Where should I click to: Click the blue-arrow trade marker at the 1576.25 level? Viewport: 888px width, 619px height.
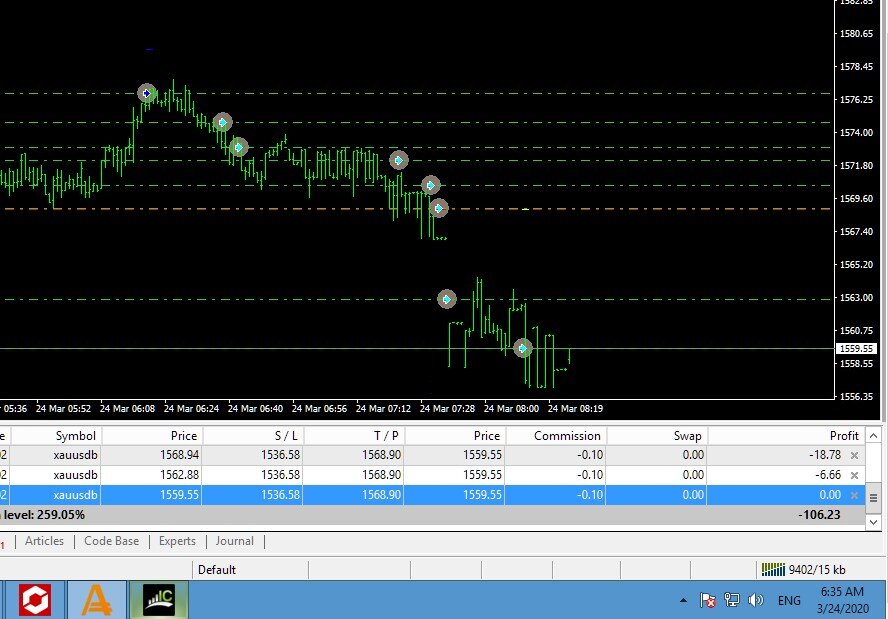(x=147, y=93)
